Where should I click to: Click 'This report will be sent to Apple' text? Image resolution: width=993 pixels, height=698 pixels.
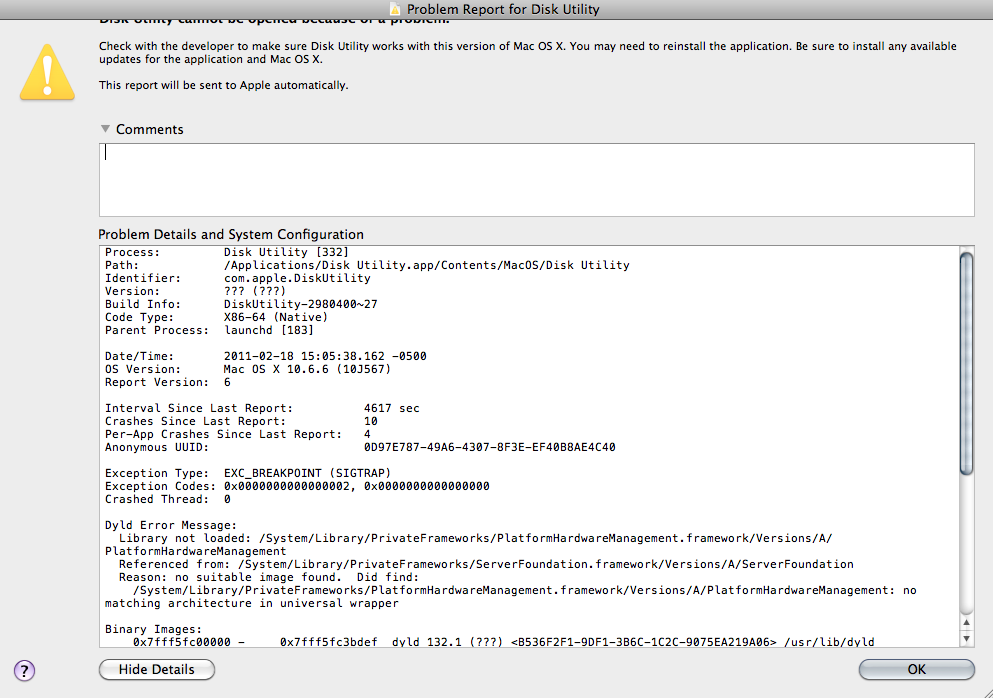(224, 85)
